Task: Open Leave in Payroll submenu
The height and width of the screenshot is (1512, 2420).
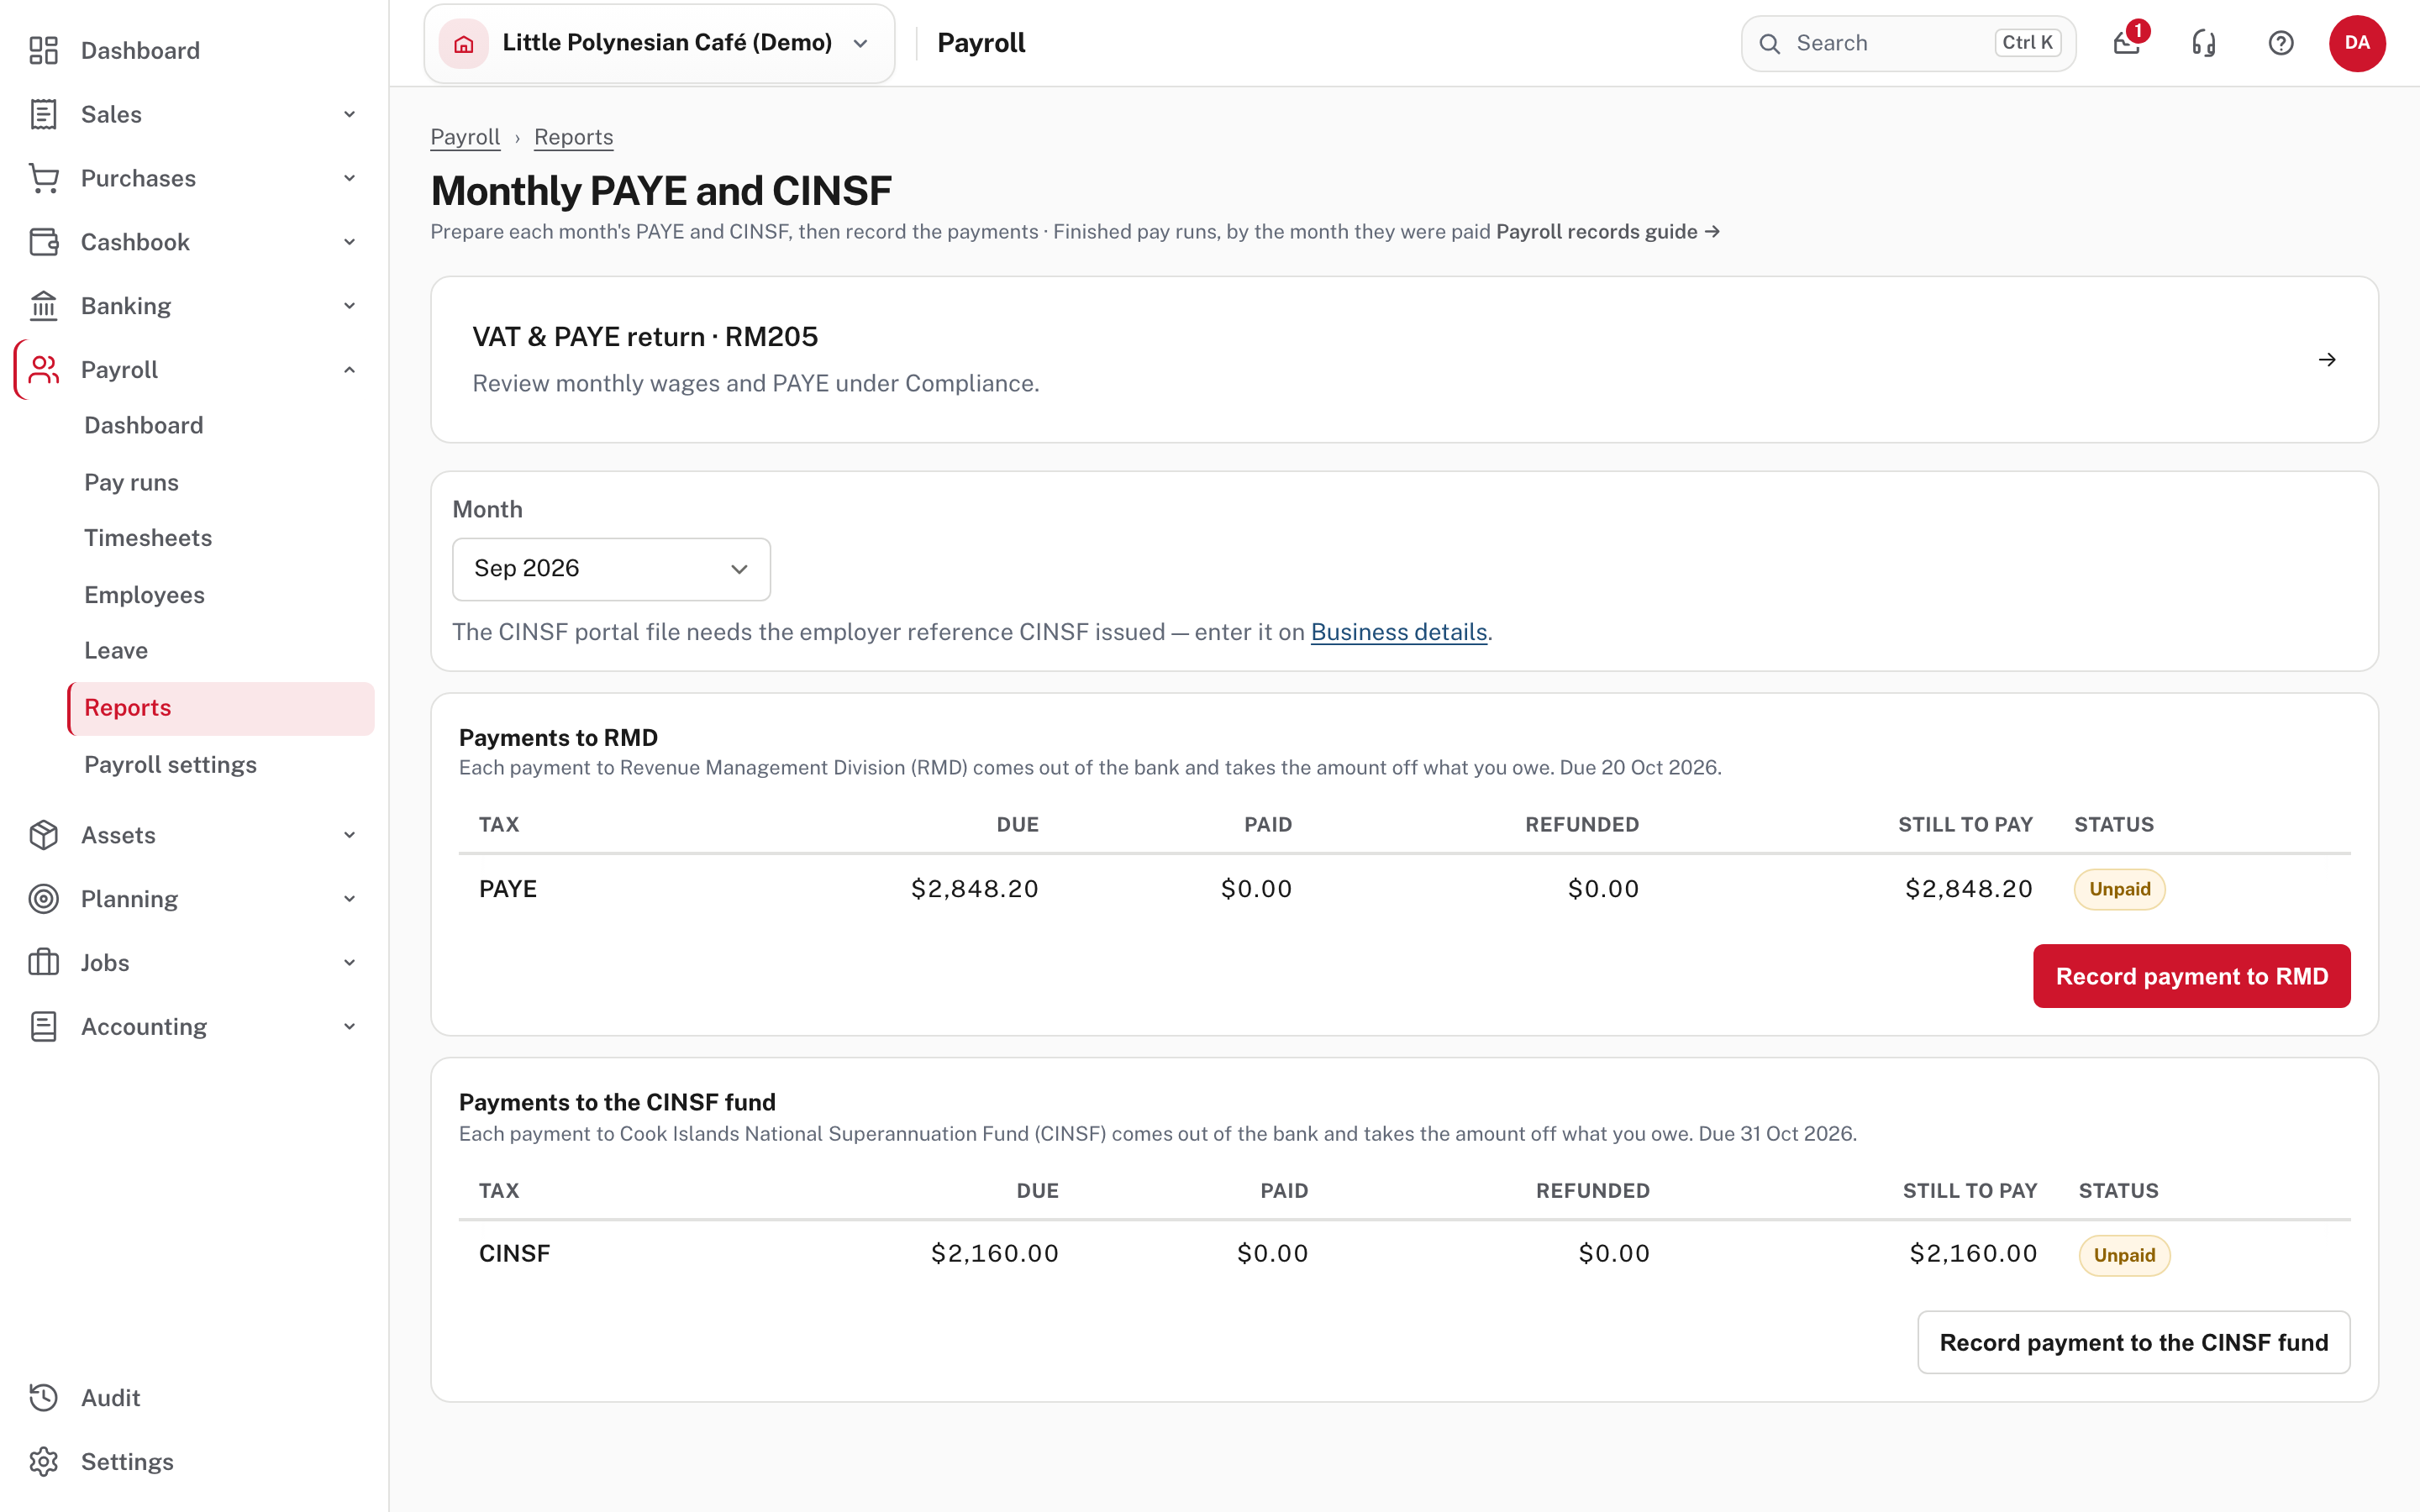Action: (116, 651)
